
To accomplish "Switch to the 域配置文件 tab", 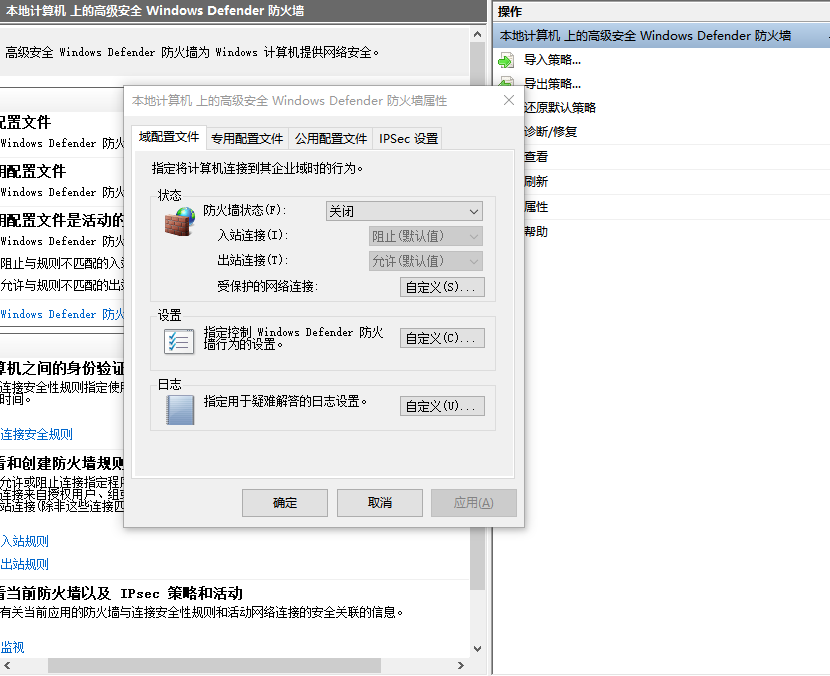I will tap(169, 137).
